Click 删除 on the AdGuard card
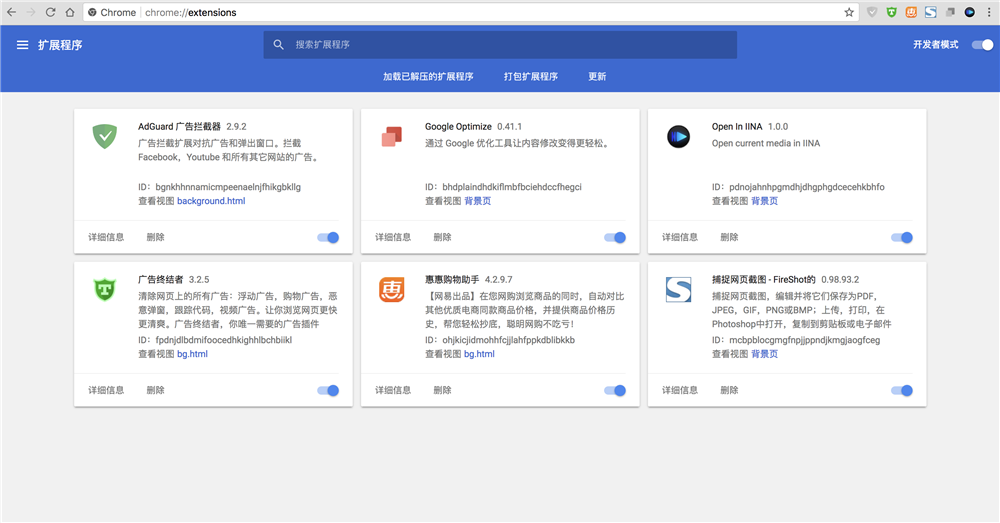 (x=155, y=237)
